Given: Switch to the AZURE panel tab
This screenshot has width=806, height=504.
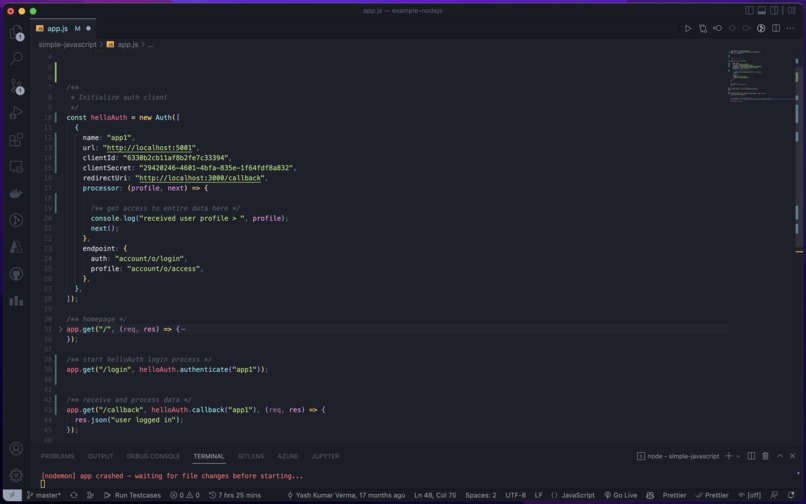Looking at the screenshot, I should [x=288, y=456].
